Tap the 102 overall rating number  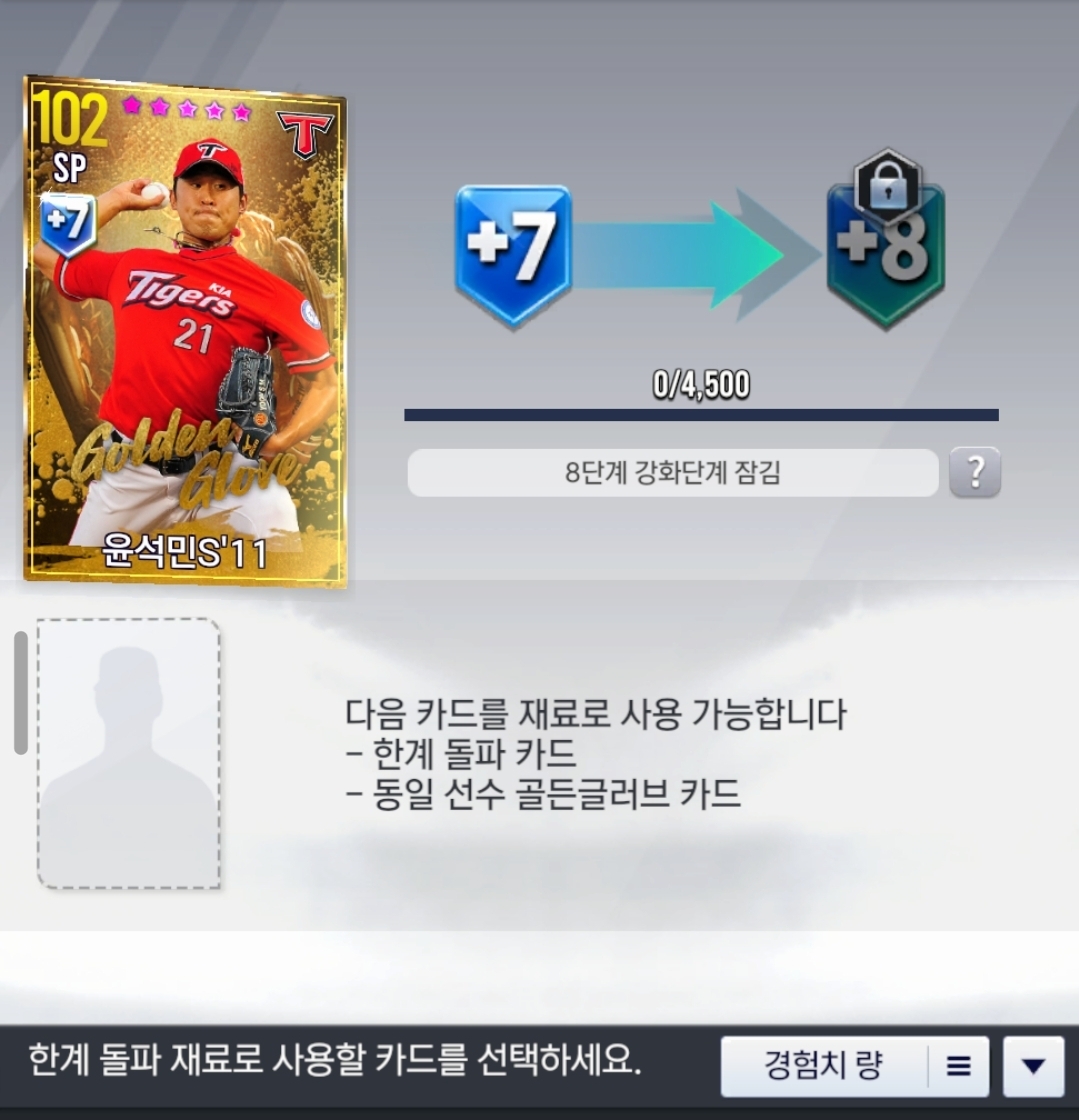click(x=71, y=120)
